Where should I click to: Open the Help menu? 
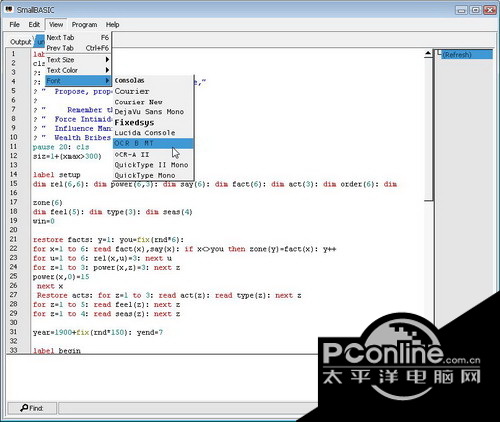pos(112,25)
